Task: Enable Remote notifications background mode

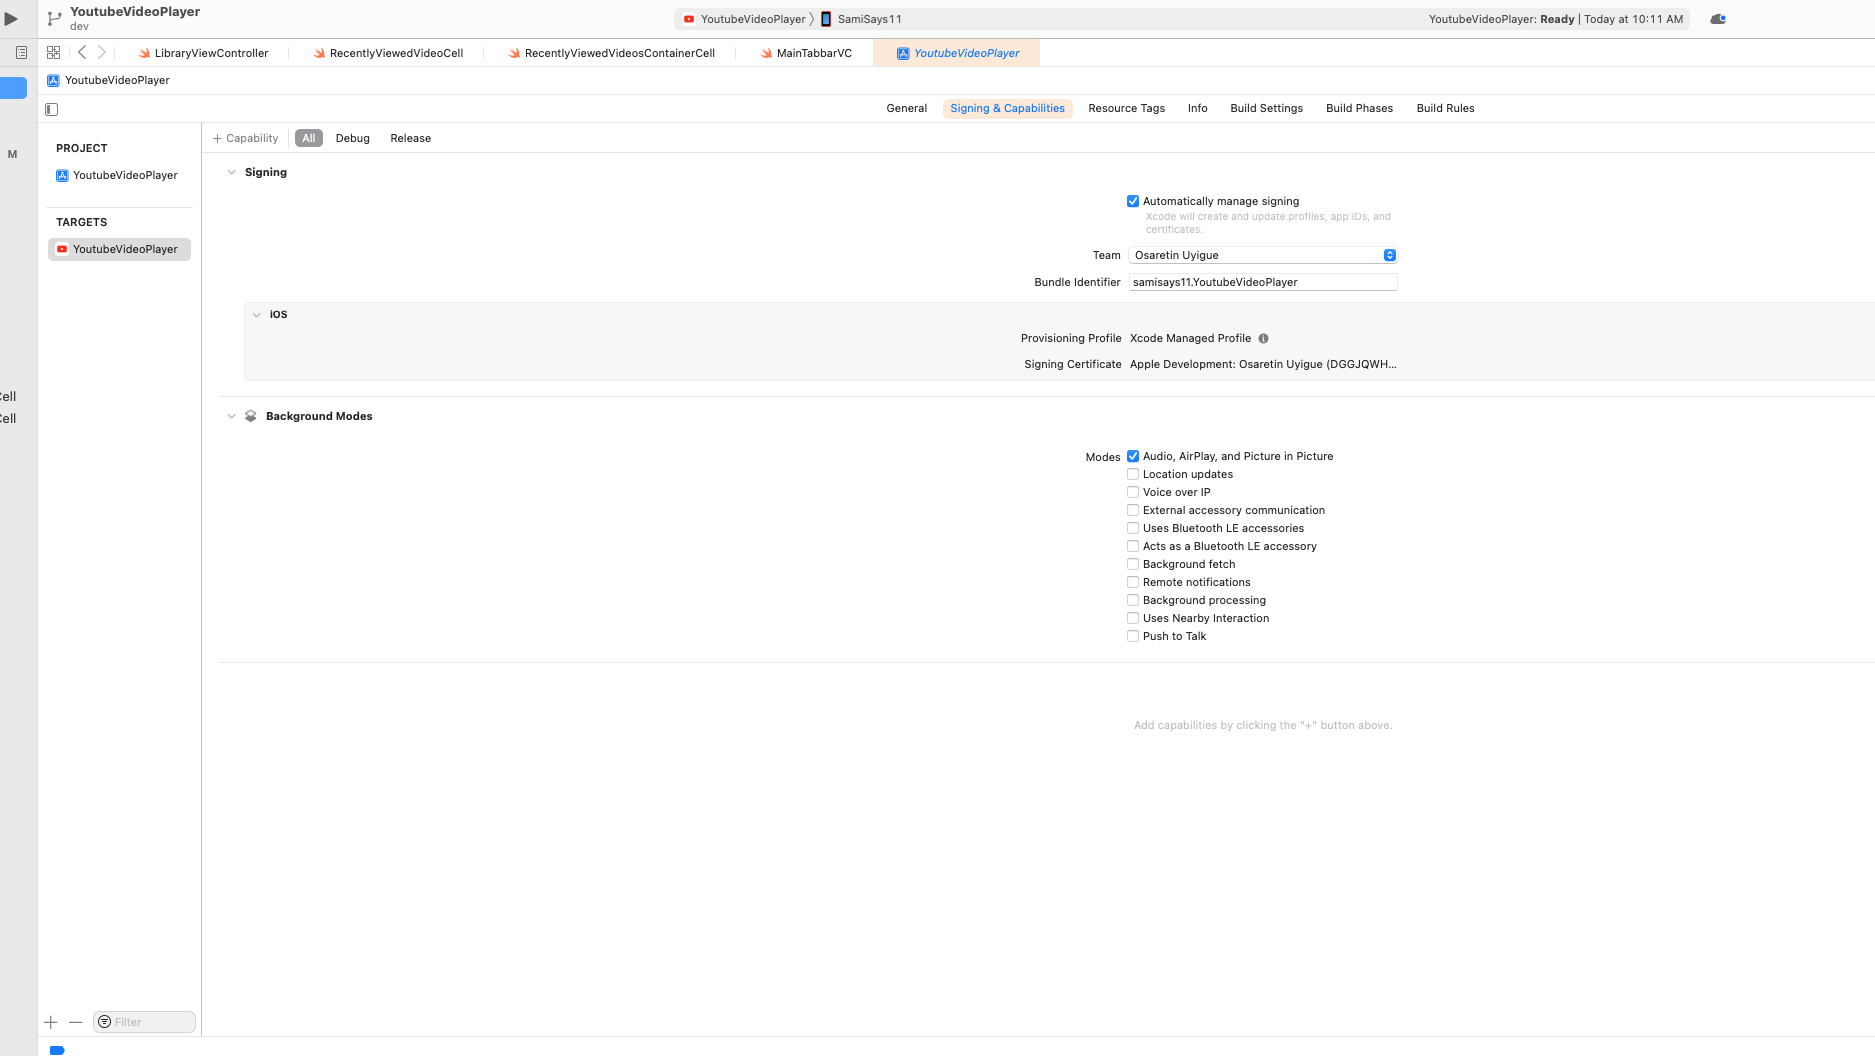Action: click(x=1132, y=581)
